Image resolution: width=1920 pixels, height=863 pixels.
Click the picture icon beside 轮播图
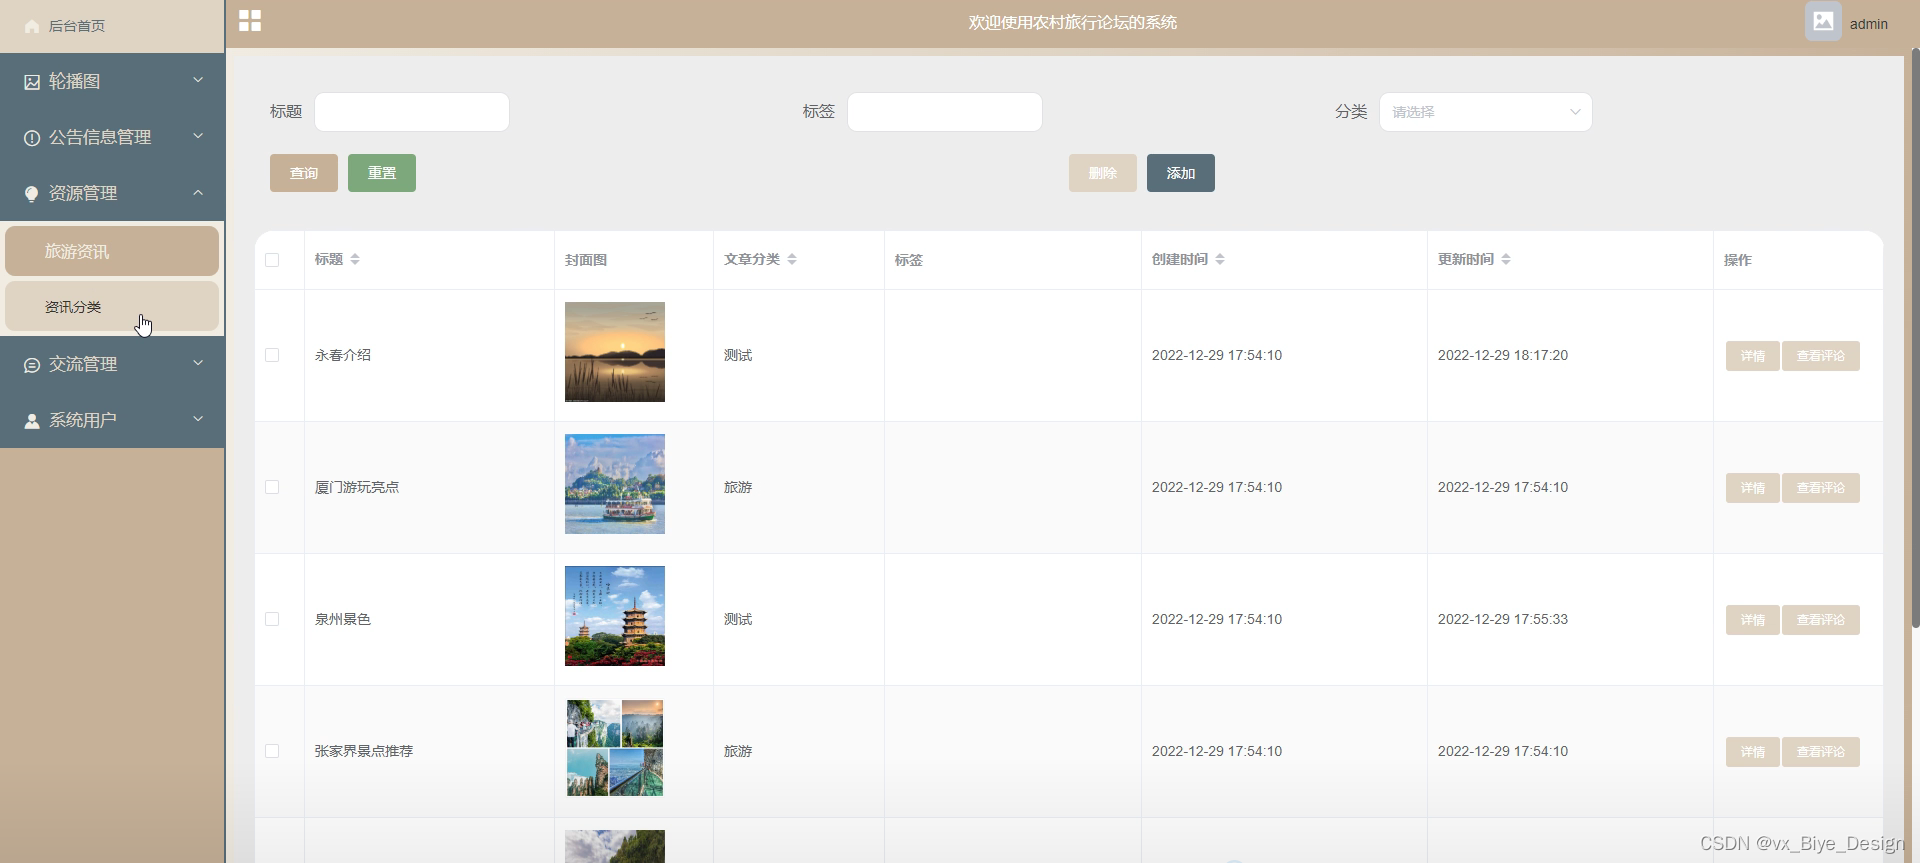pyautogui.click(x=32, y=82)
